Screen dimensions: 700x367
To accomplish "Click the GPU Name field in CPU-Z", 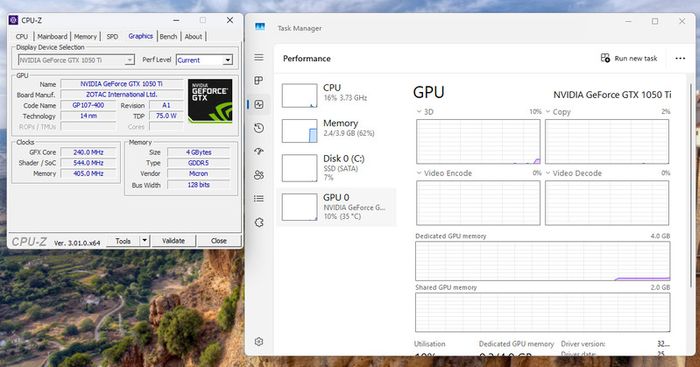I will [121, 84].
